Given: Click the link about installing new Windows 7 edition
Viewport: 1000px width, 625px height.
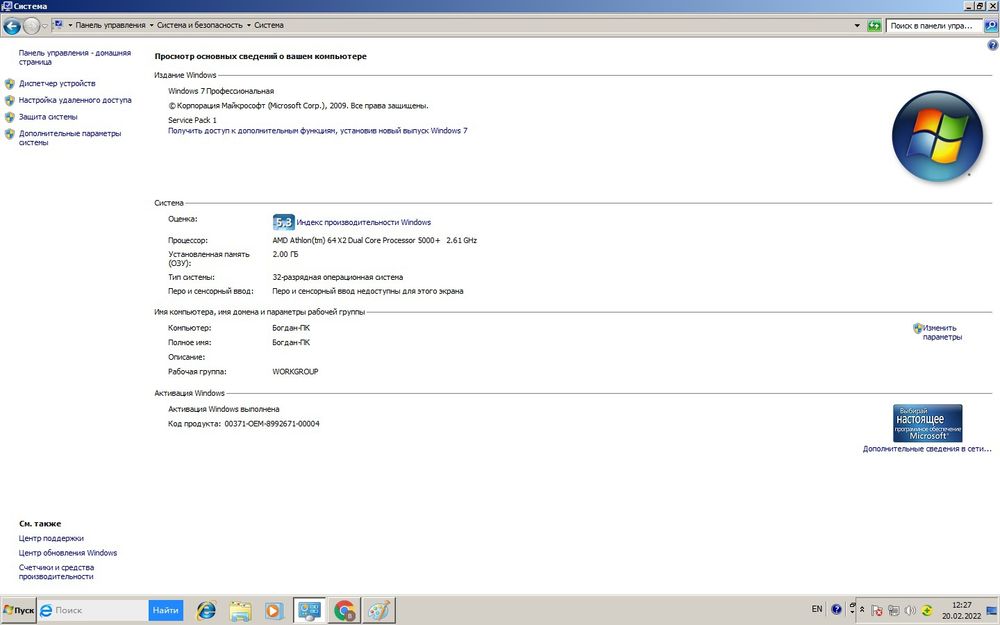Looking at the screenshot, I should (318, 131).
